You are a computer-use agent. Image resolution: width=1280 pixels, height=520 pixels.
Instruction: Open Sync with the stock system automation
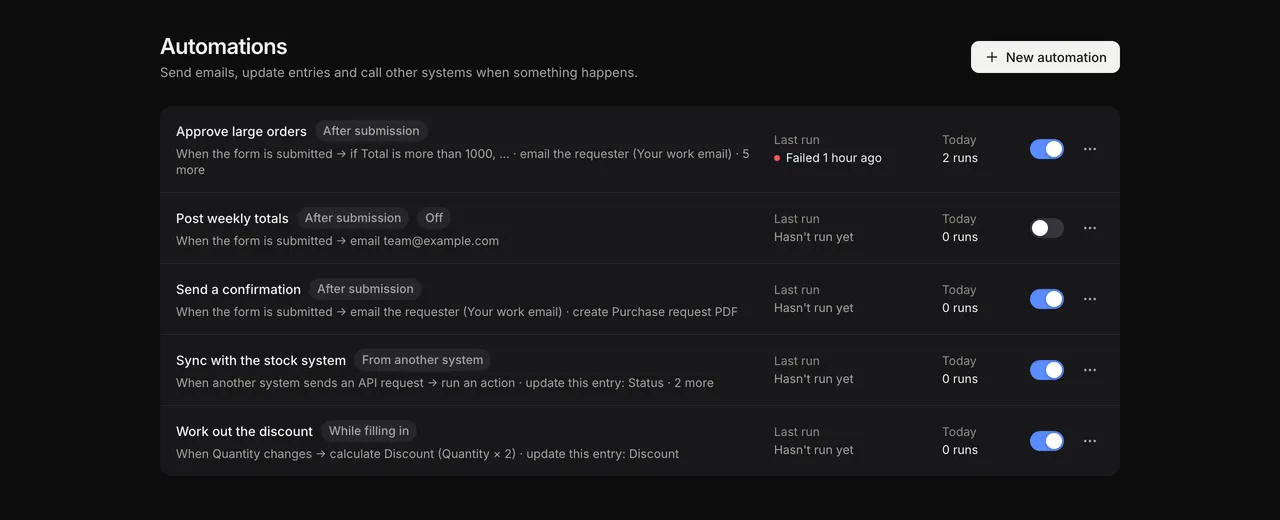[x=261, y=360]
